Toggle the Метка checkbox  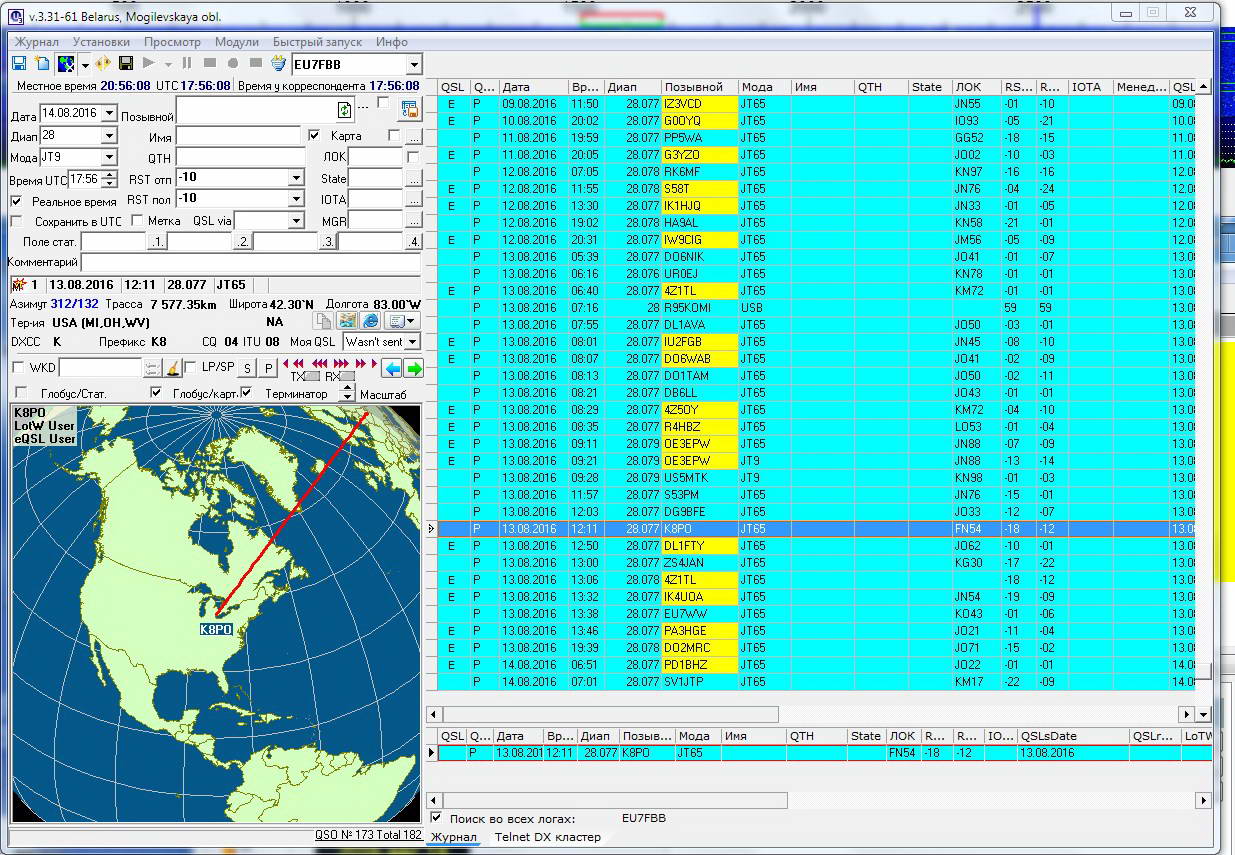[137, 221]
